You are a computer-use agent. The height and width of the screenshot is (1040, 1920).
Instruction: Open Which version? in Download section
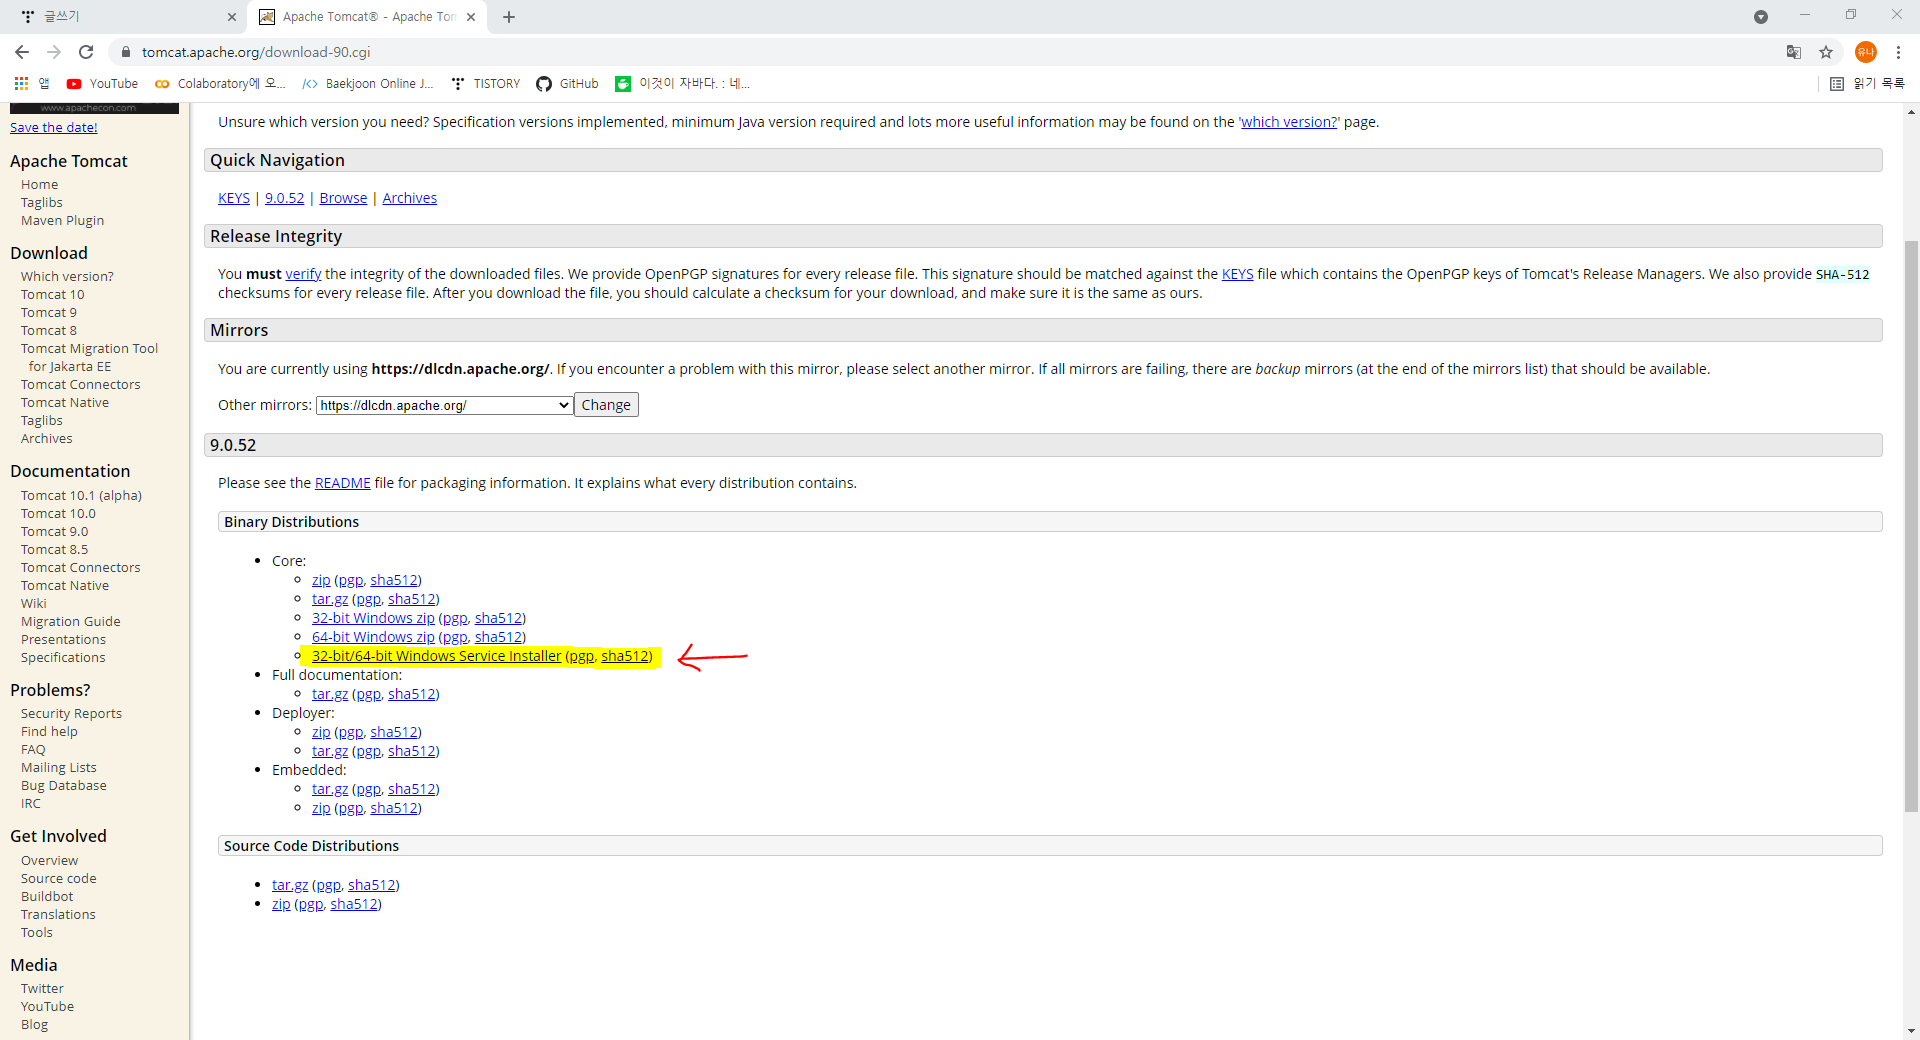(67, 277)
